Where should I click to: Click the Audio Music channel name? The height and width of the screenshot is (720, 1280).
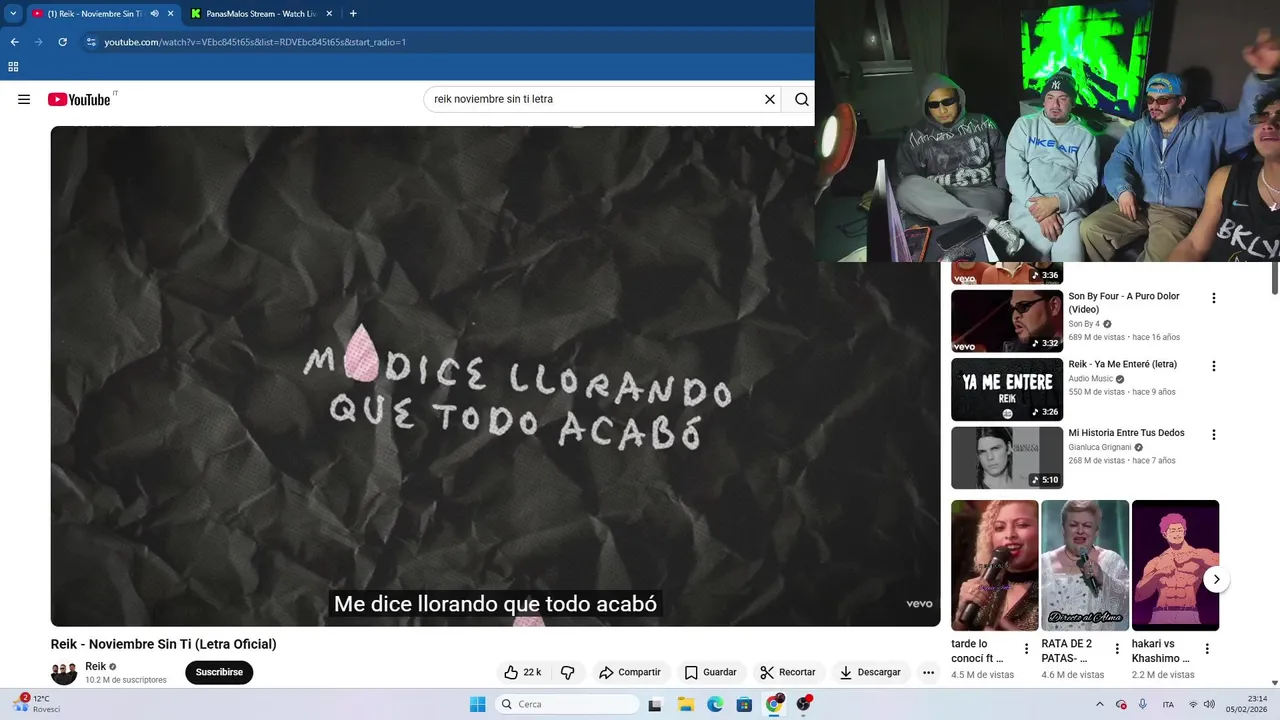click(x=1090, y=379)
